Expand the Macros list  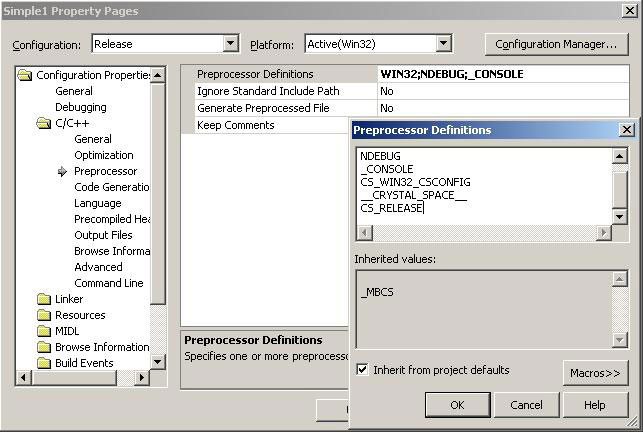[x=595, y=373]
